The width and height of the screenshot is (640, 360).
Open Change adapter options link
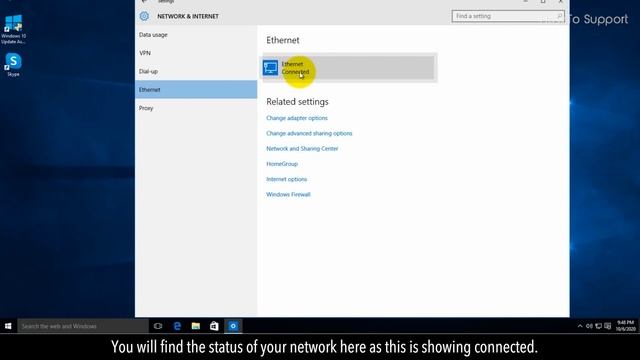point(297,118)
